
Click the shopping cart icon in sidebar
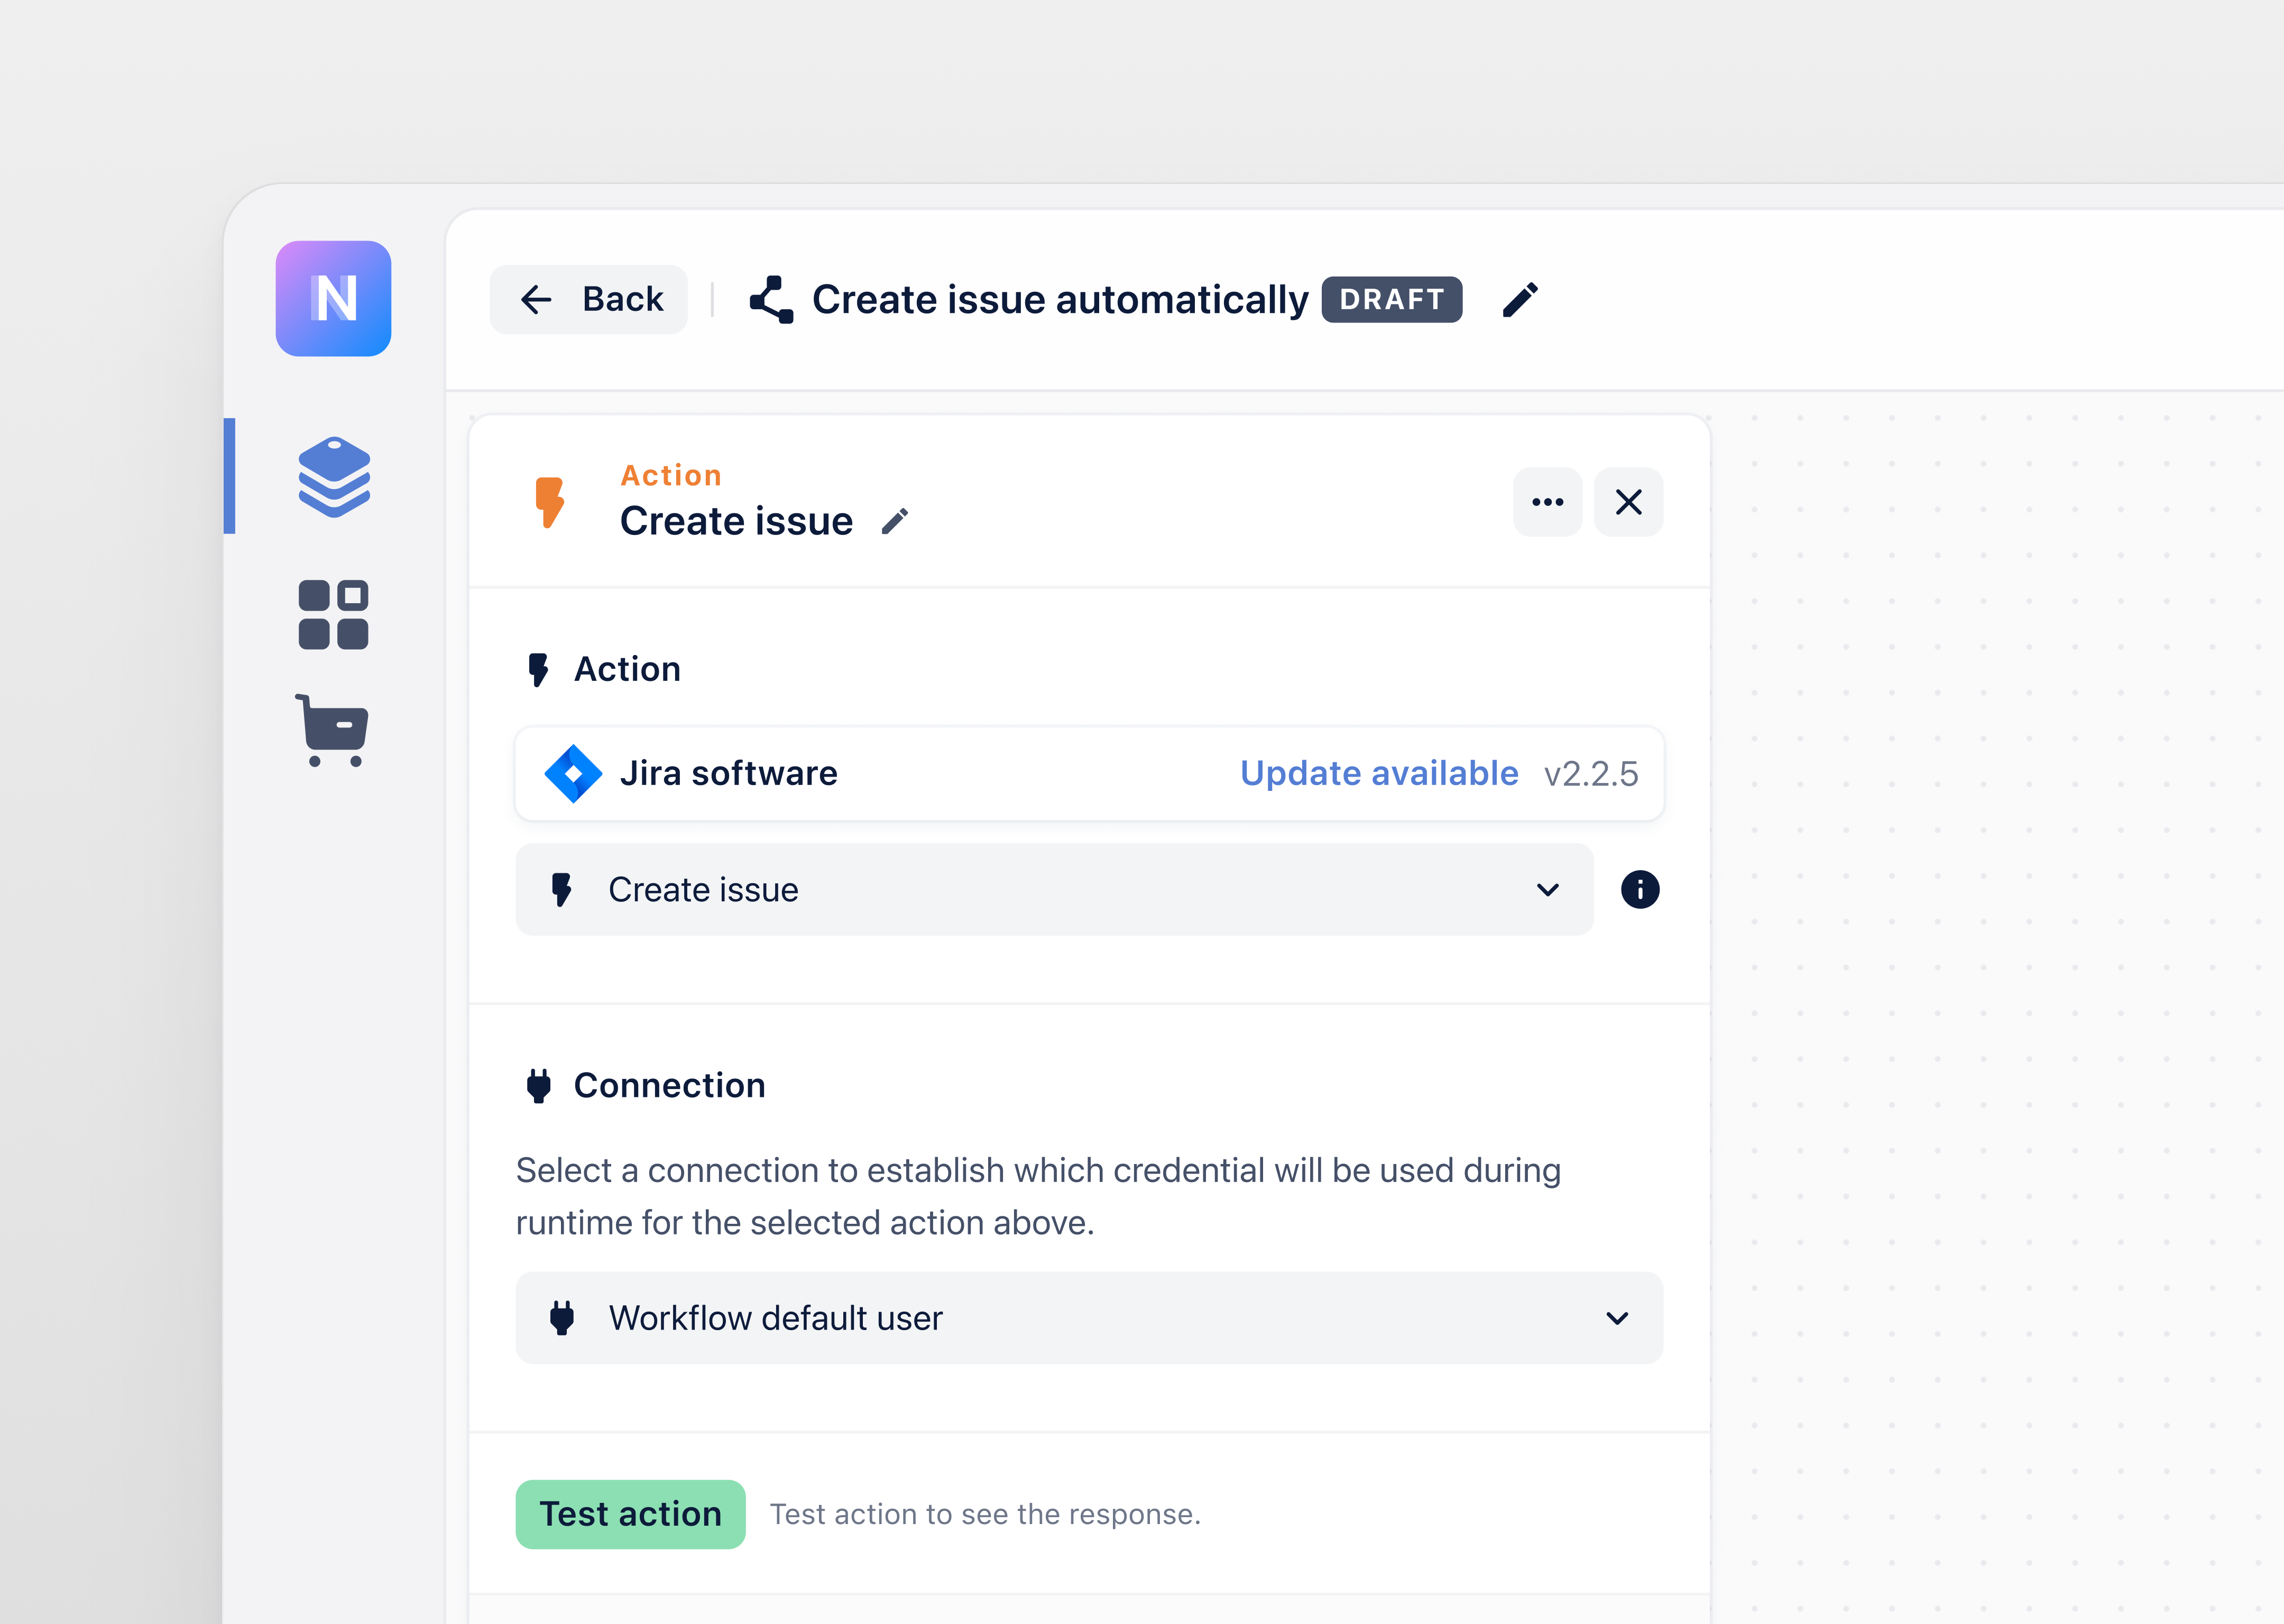click(x=333, y=731)
